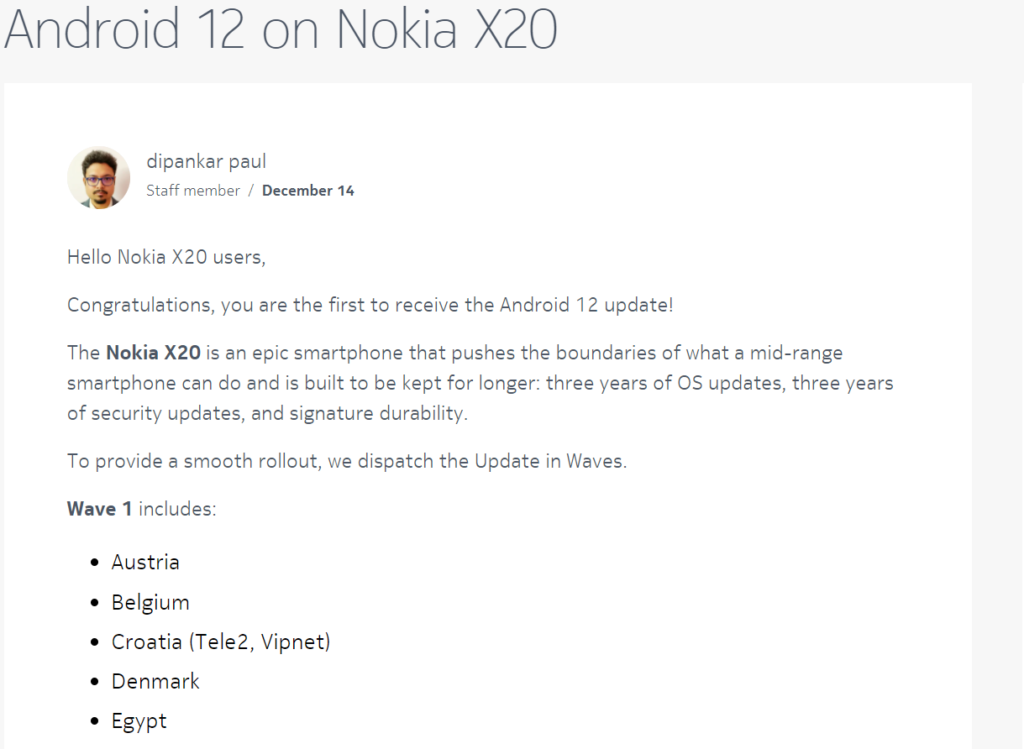Viewport: 1024px width, 749px height.
Task: Click the line starting with smartphone can do
Action: (x=480, y=383)
